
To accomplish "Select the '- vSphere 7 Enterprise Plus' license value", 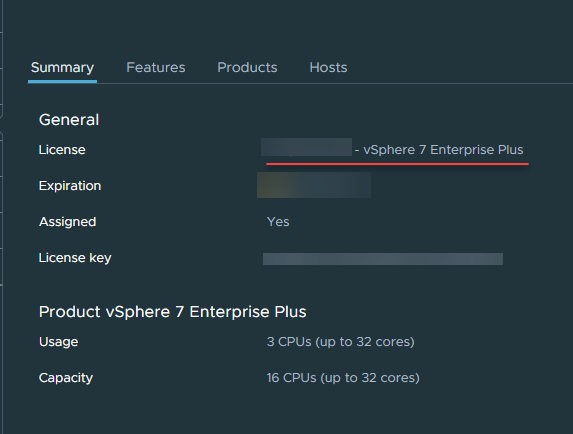I will [x=439, y=150].
